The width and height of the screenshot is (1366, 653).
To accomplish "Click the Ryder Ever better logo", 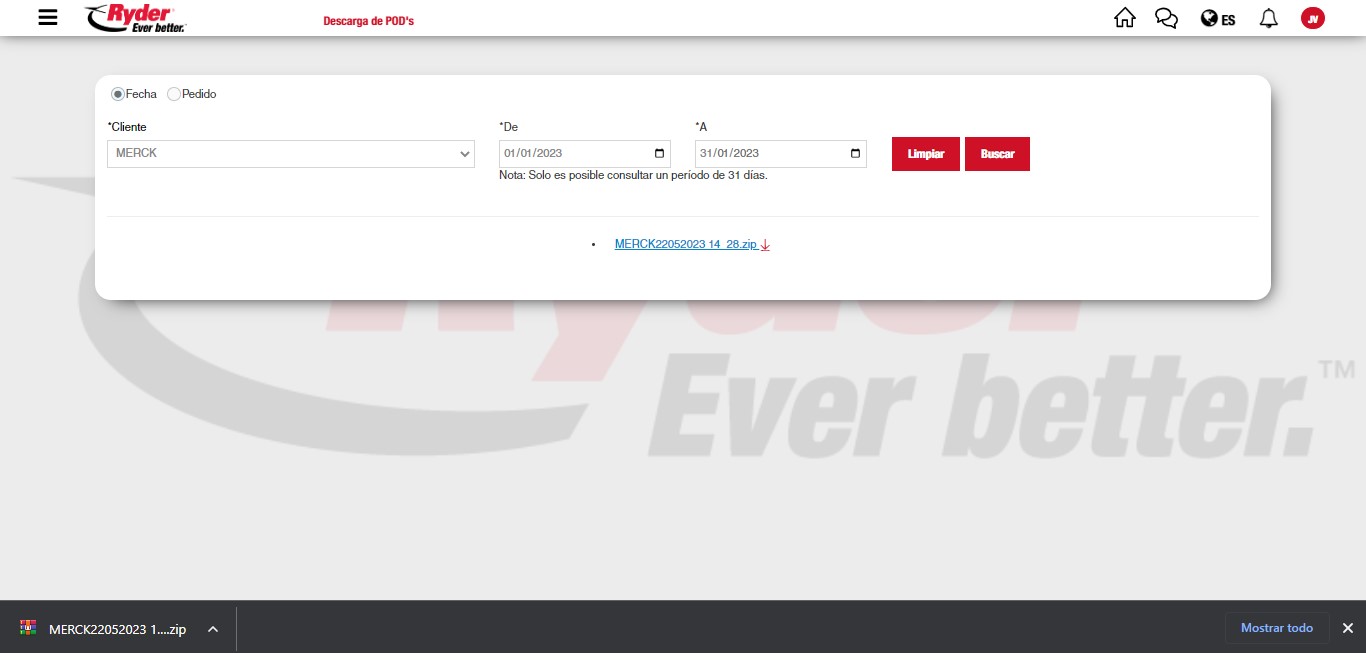I will click(136, 18).
